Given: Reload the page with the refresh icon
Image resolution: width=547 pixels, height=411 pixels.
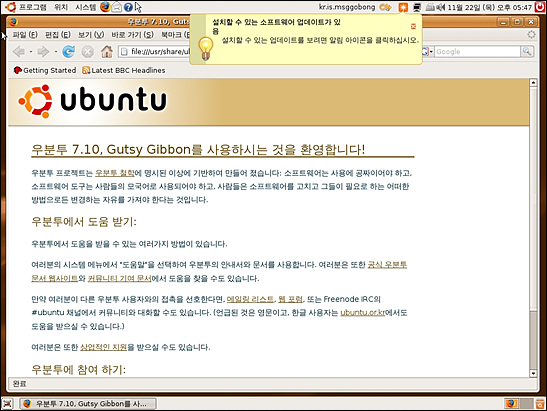Looking at the screenshot, I should 69,52.
